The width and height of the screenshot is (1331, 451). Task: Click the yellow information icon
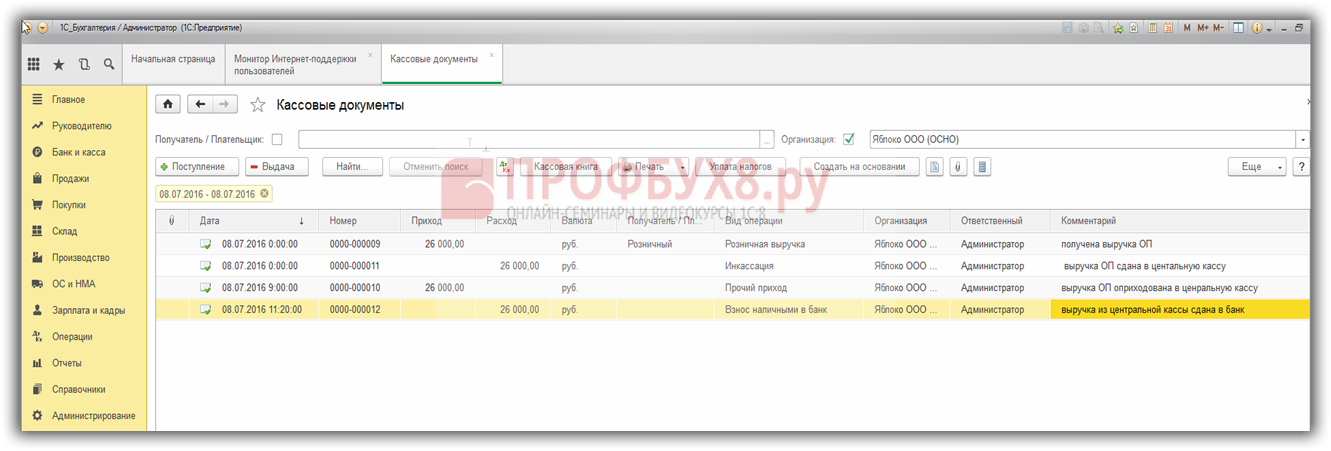(1257, 27)
